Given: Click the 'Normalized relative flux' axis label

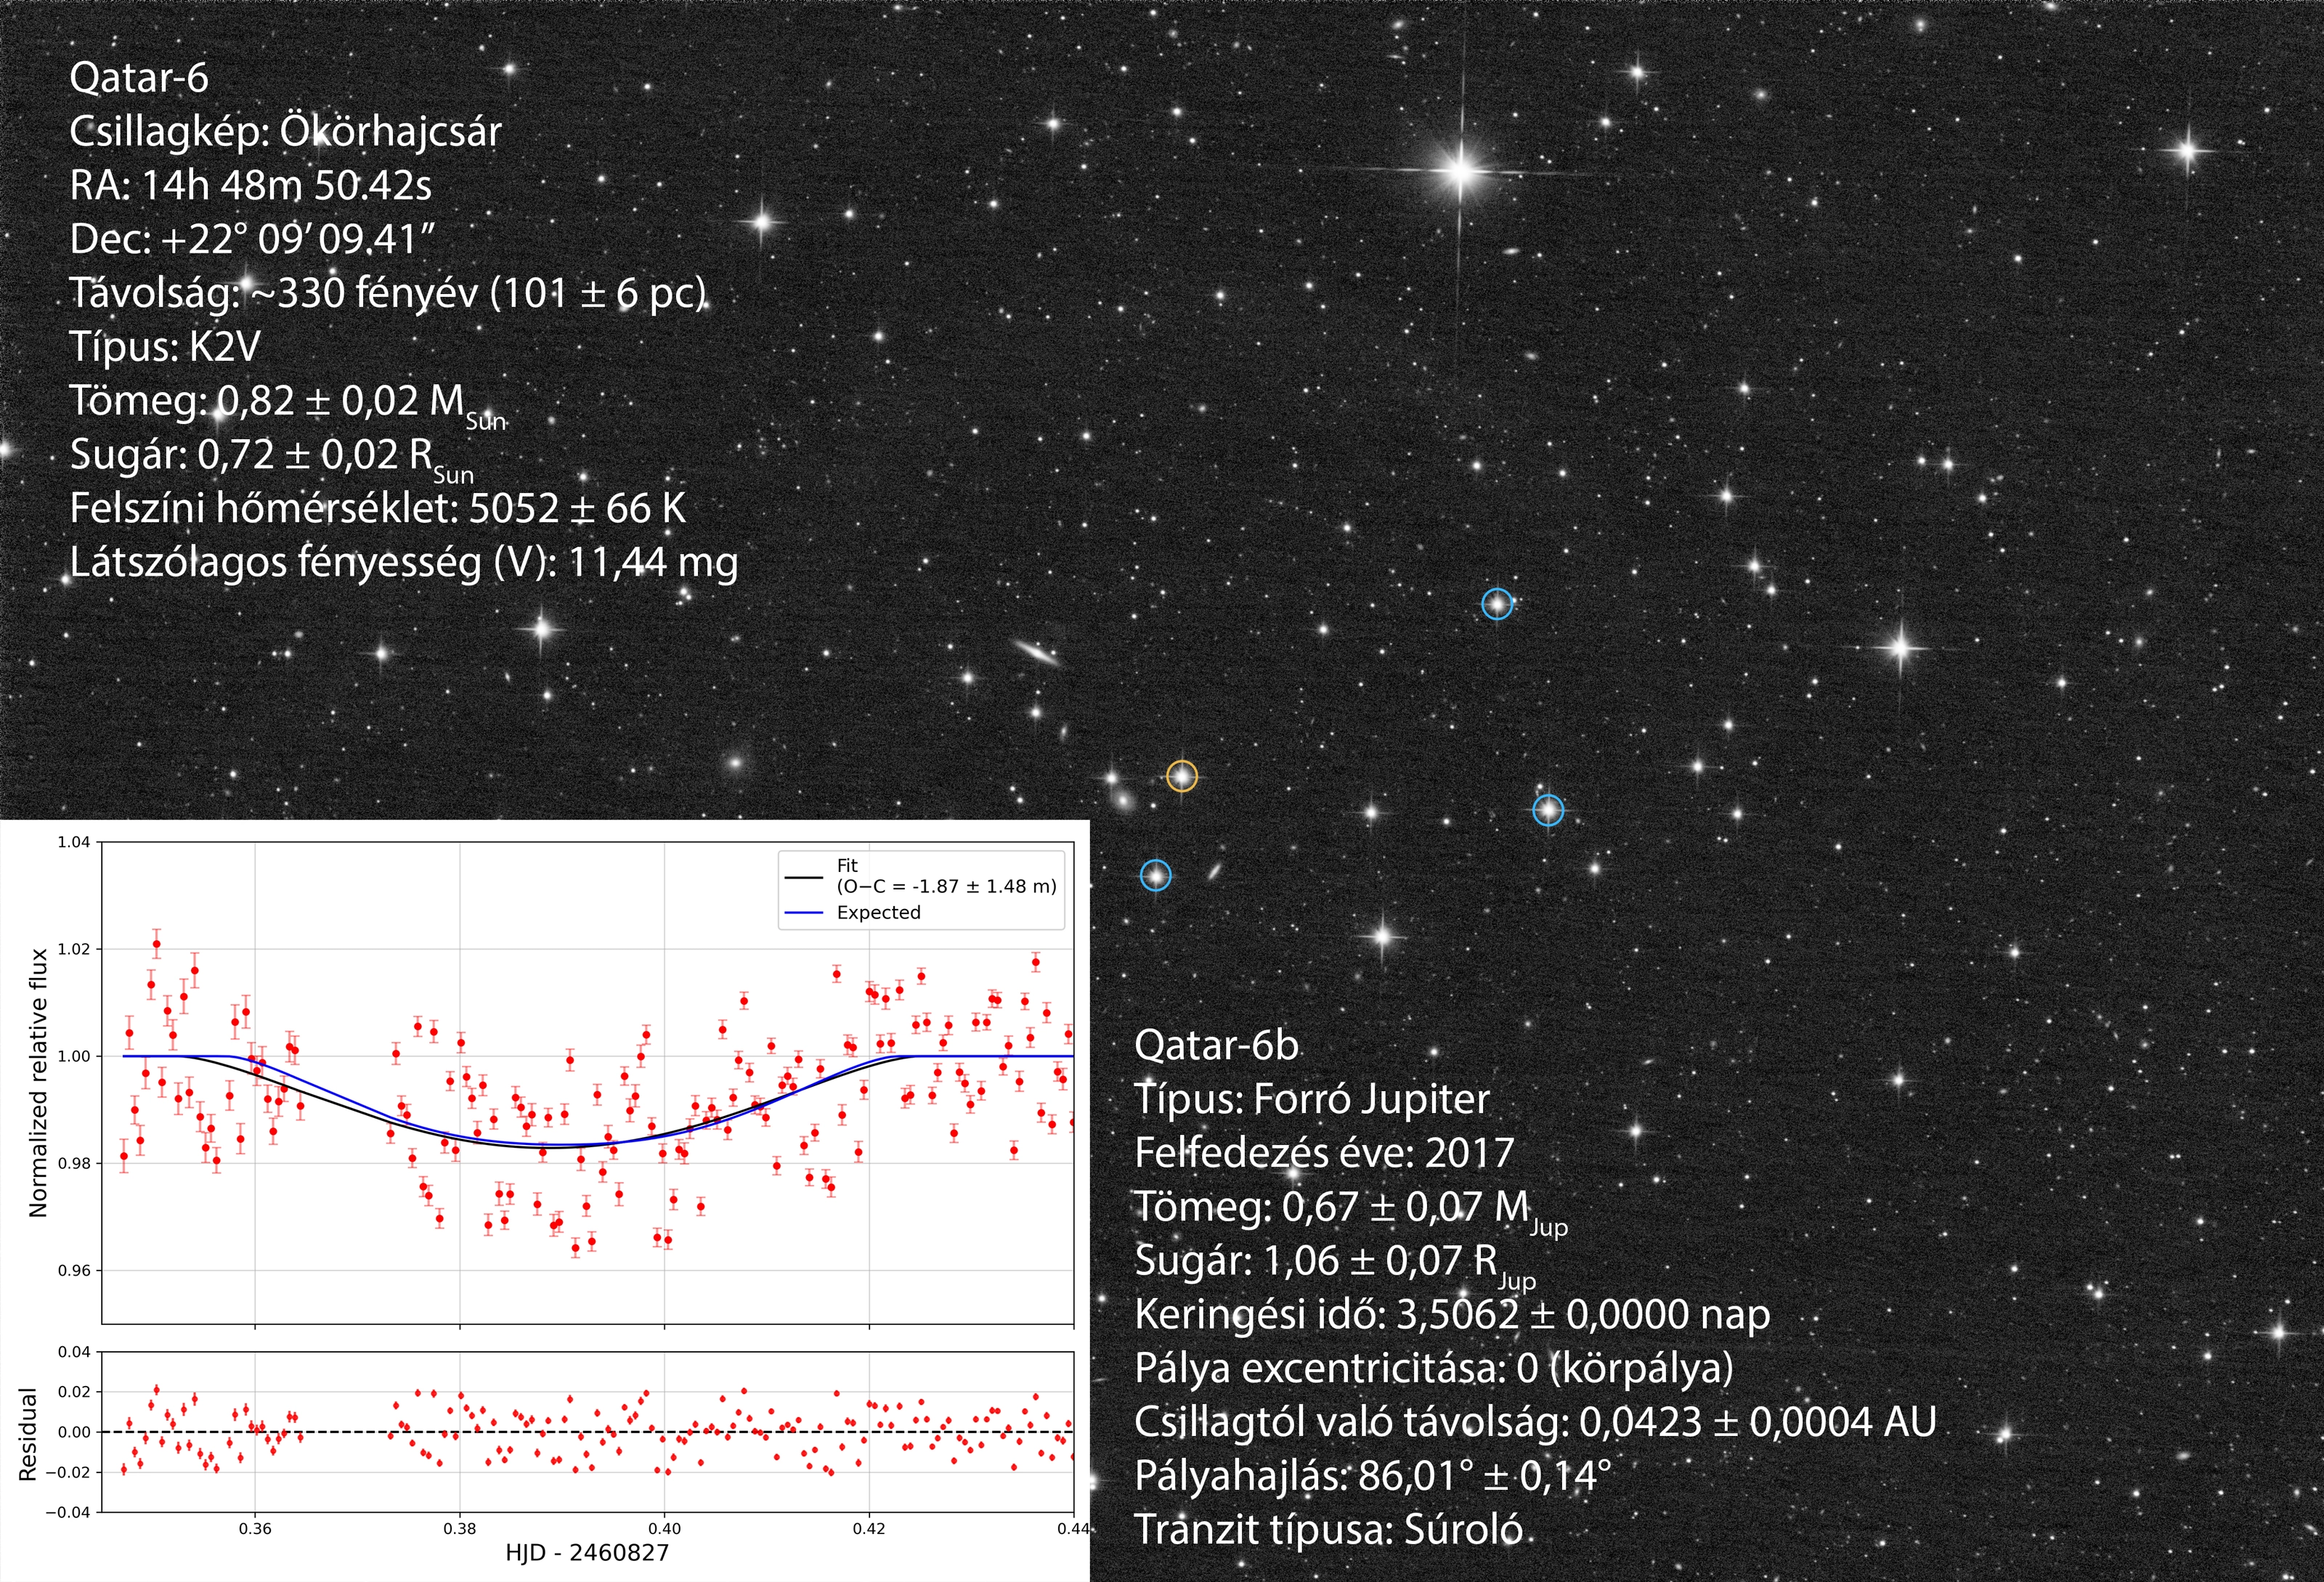Looking at the screenshot, I should (39, 1083).
